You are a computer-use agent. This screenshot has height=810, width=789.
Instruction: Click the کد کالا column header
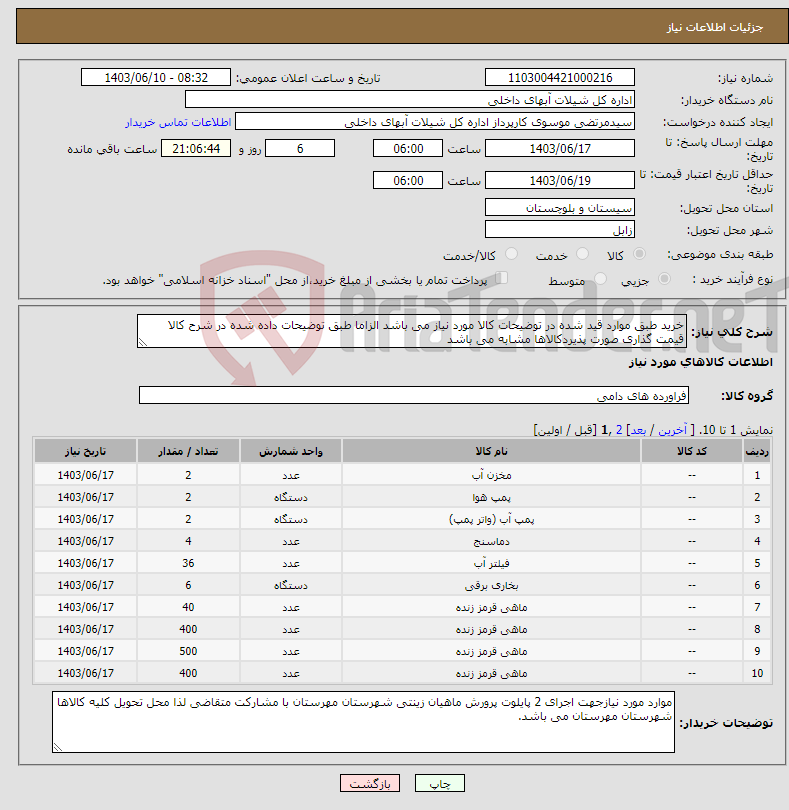click(x=692, y=451)
